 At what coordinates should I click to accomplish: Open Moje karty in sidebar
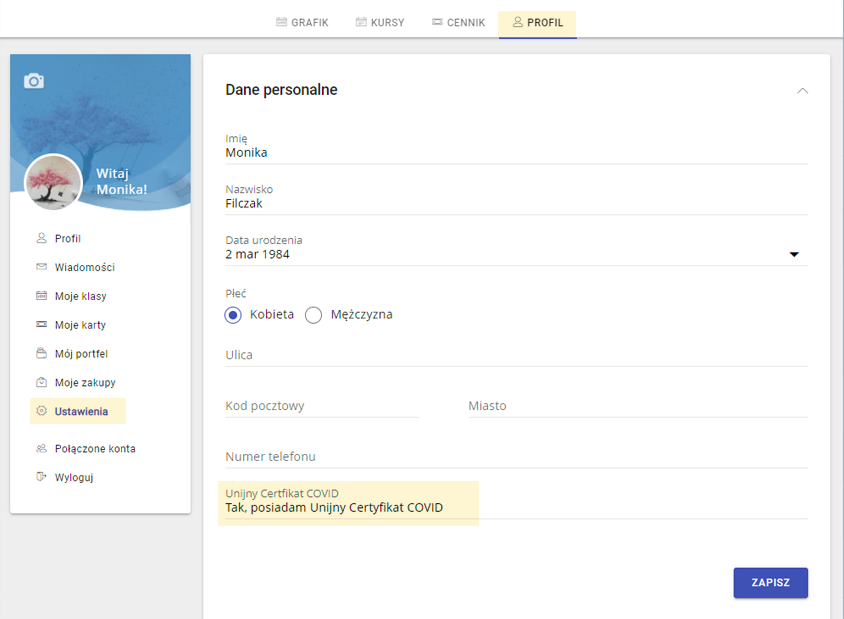point(80,325)
